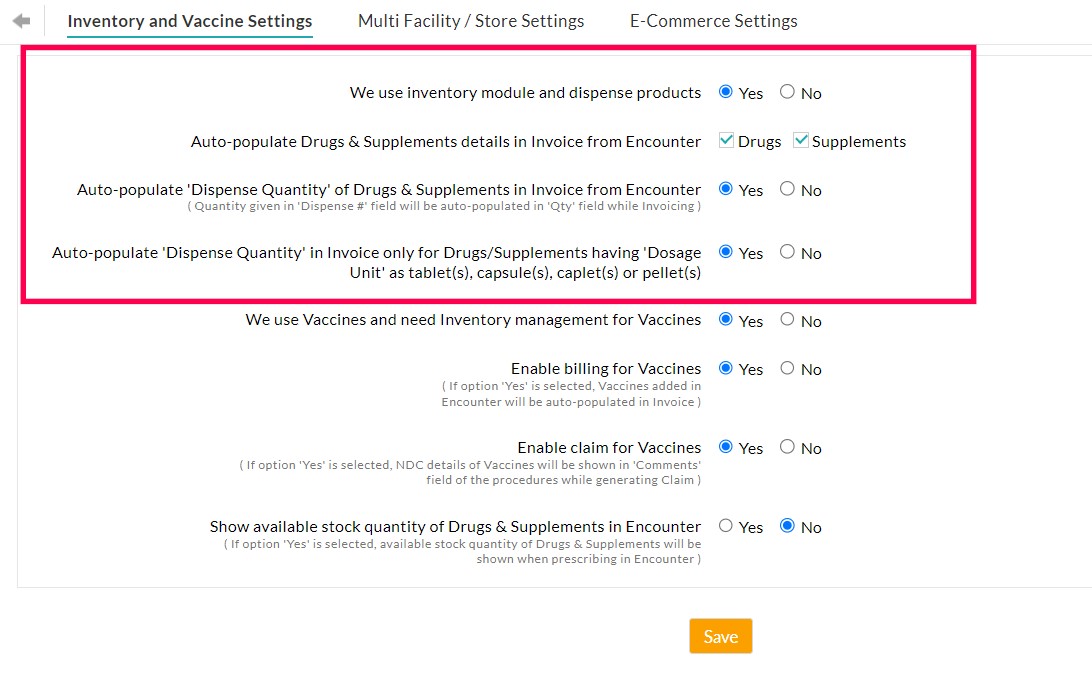1092x687 pixels.
Task: Enable billing for Vaccines with 'Yes' option
Action: pos(726,368)
